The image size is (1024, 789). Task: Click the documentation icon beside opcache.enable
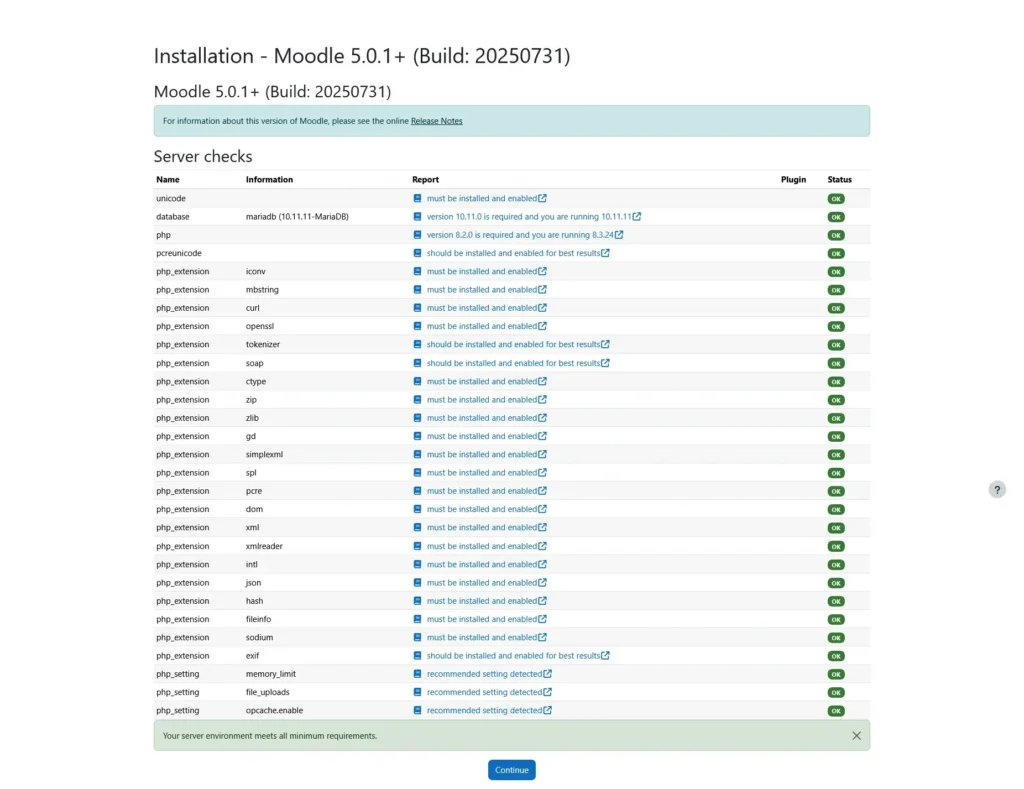click(x=417, y=710)
